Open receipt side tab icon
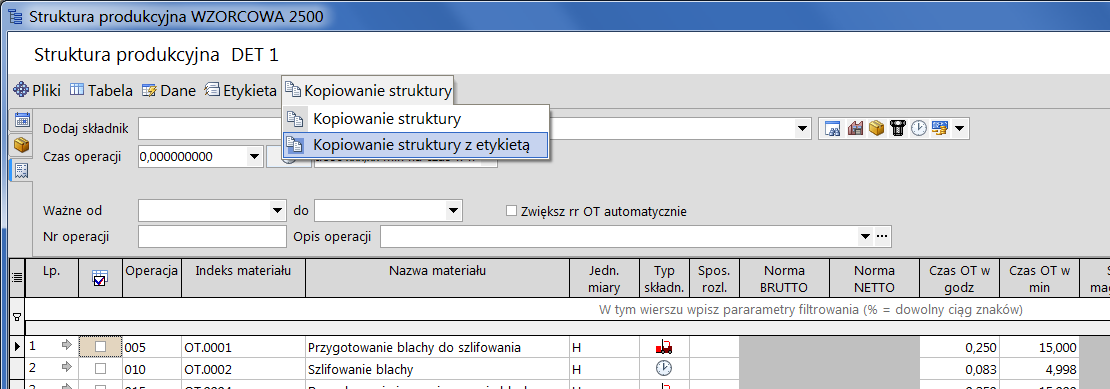Screen dimensions: 1110x389 22,170
